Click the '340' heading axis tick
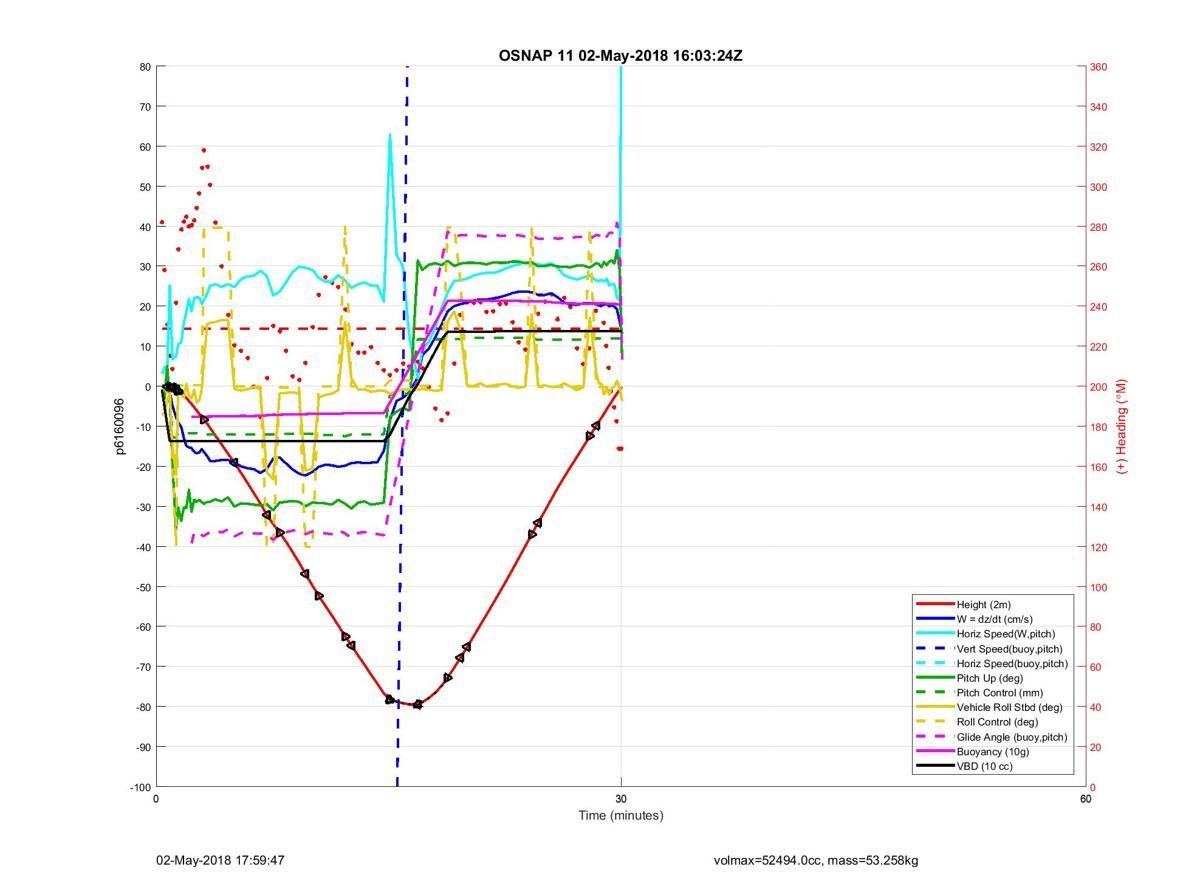The image size is (1200, 885). click(x=1098, y=107)
